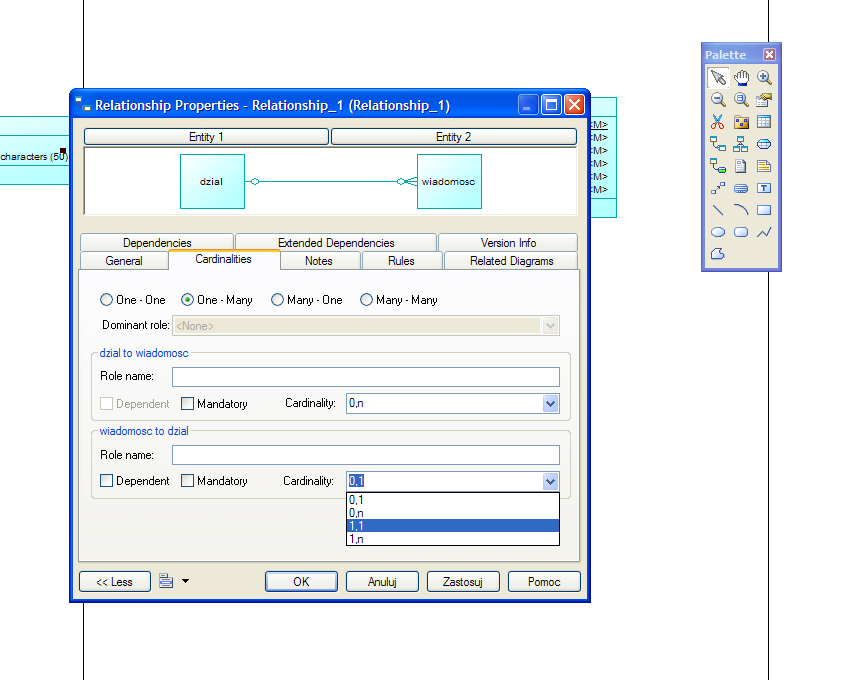Viewport: 857px width, 680px height.
Task: Activate the Zoom Out magnifier tool
Action: point(718,99)
